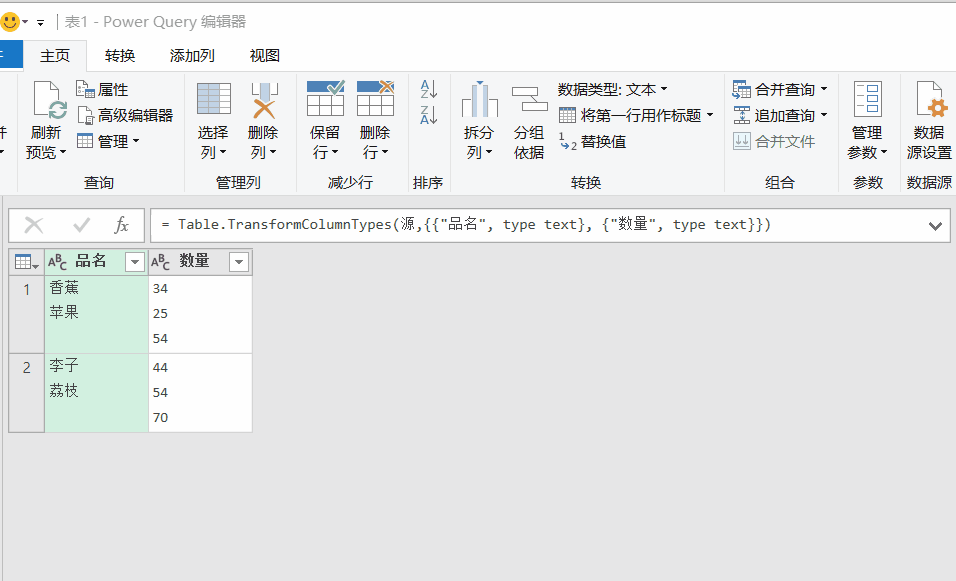This screenshot has height=581, width=956.
Task: Click the ABC type icon of 数量 column
Action: (x=160, y=262)
